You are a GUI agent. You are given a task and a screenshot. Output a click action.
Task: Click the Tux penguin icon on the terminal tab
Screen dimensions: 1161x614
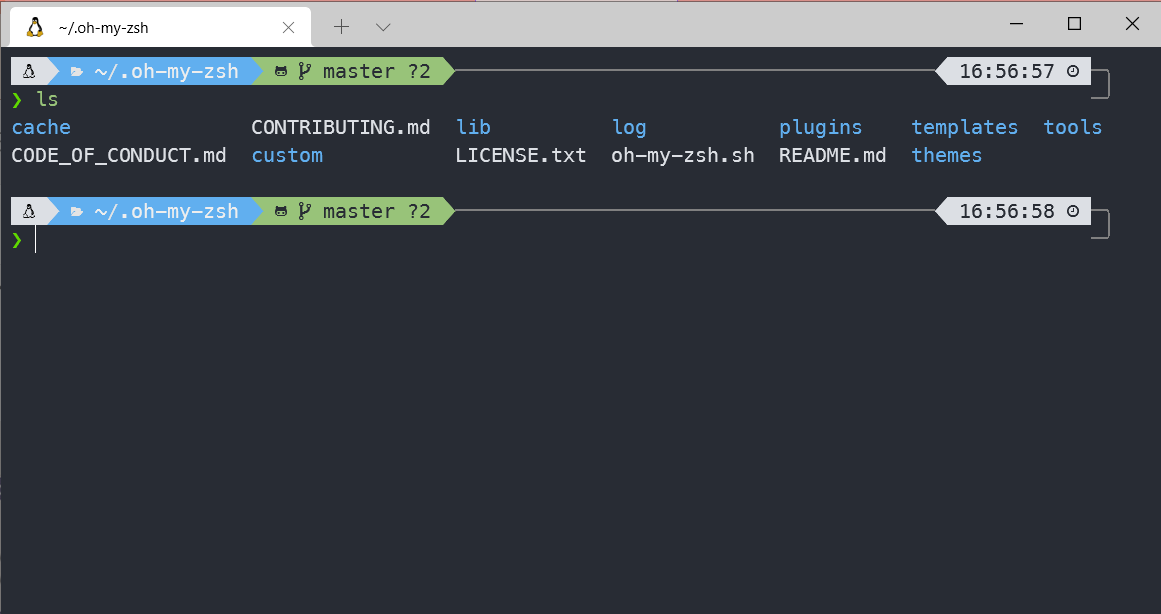point(36,27)
